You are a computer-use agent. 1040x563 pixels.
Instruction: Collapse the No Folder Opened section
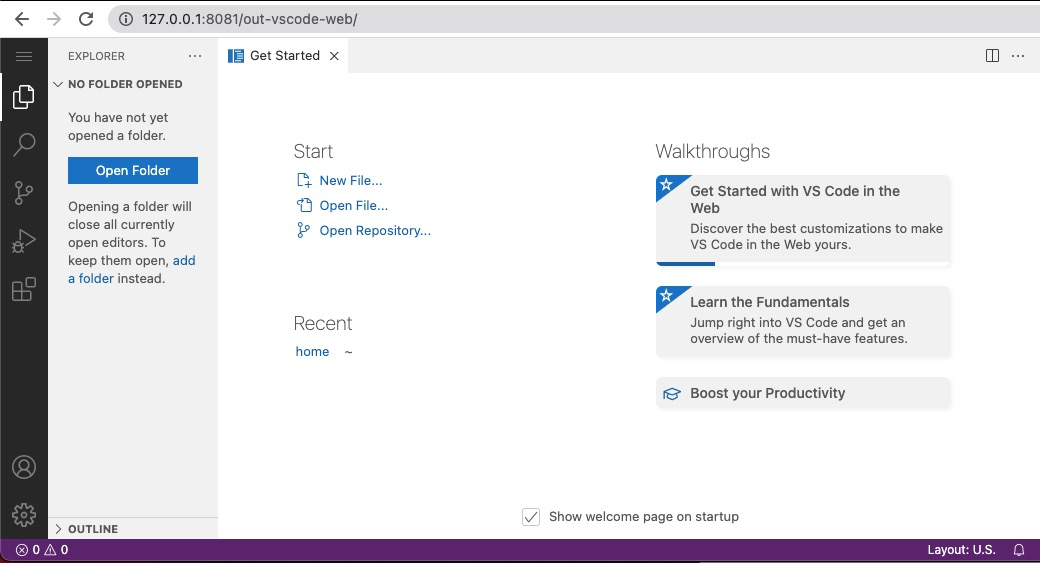[x=133, y=84]
